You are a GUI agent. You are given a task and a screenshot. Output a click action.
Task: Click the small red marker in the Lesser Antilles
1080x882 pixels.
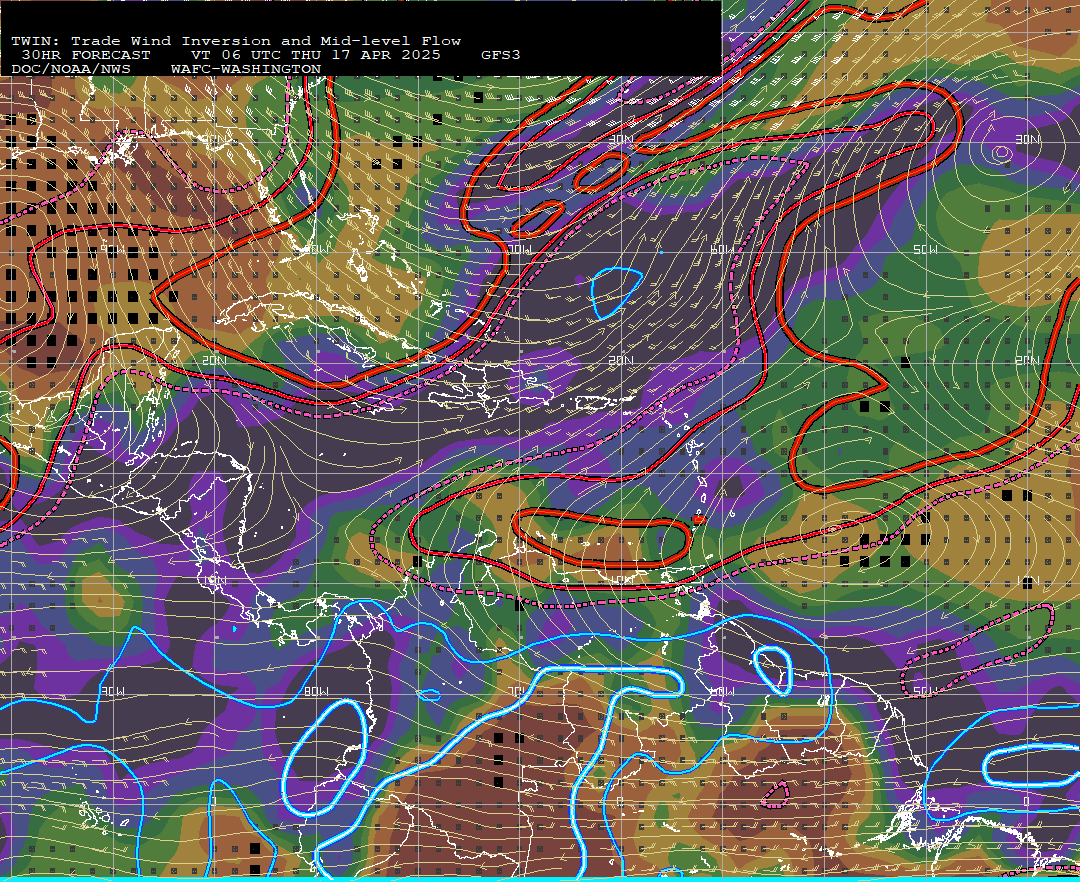[698, 519]
